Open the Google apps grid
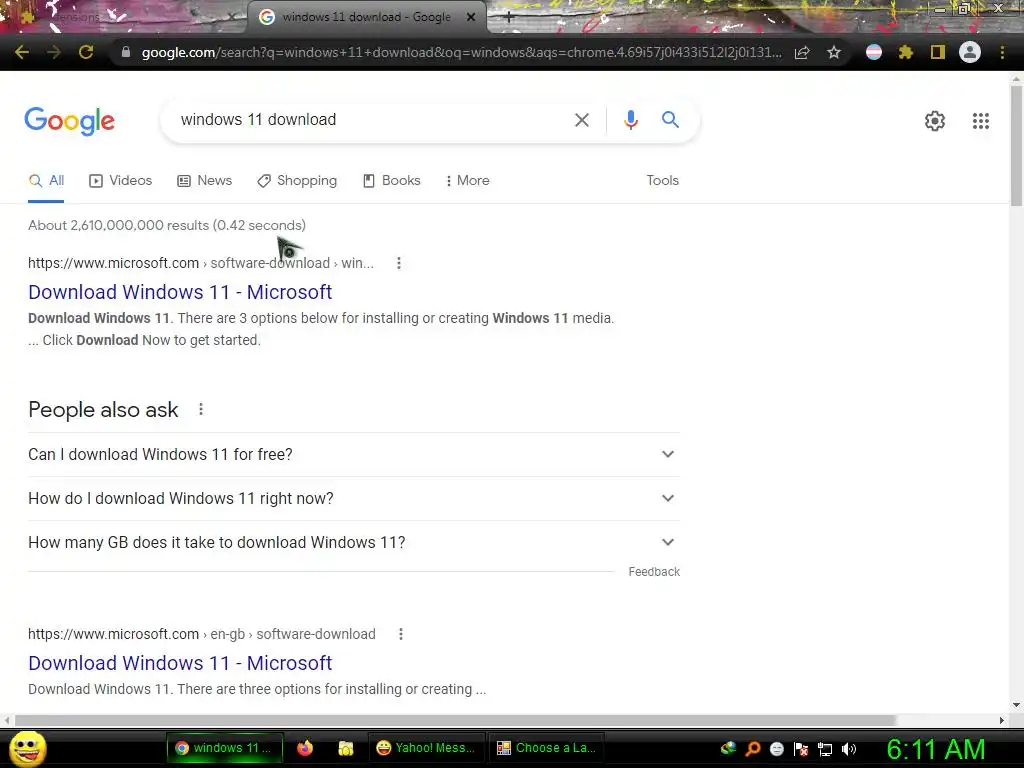This screenshot has width=1024, height=768. [x=981, y=121]
